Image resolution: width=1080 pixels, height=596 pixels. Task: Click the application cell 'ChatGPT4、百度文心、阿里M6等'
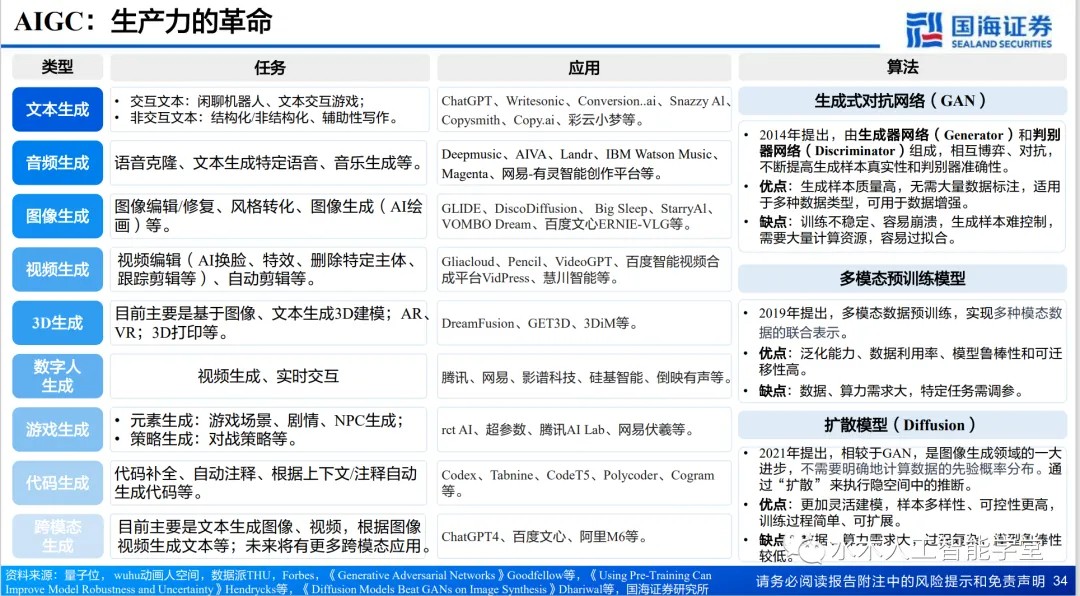pyautogui.click(x=584, y=536)
